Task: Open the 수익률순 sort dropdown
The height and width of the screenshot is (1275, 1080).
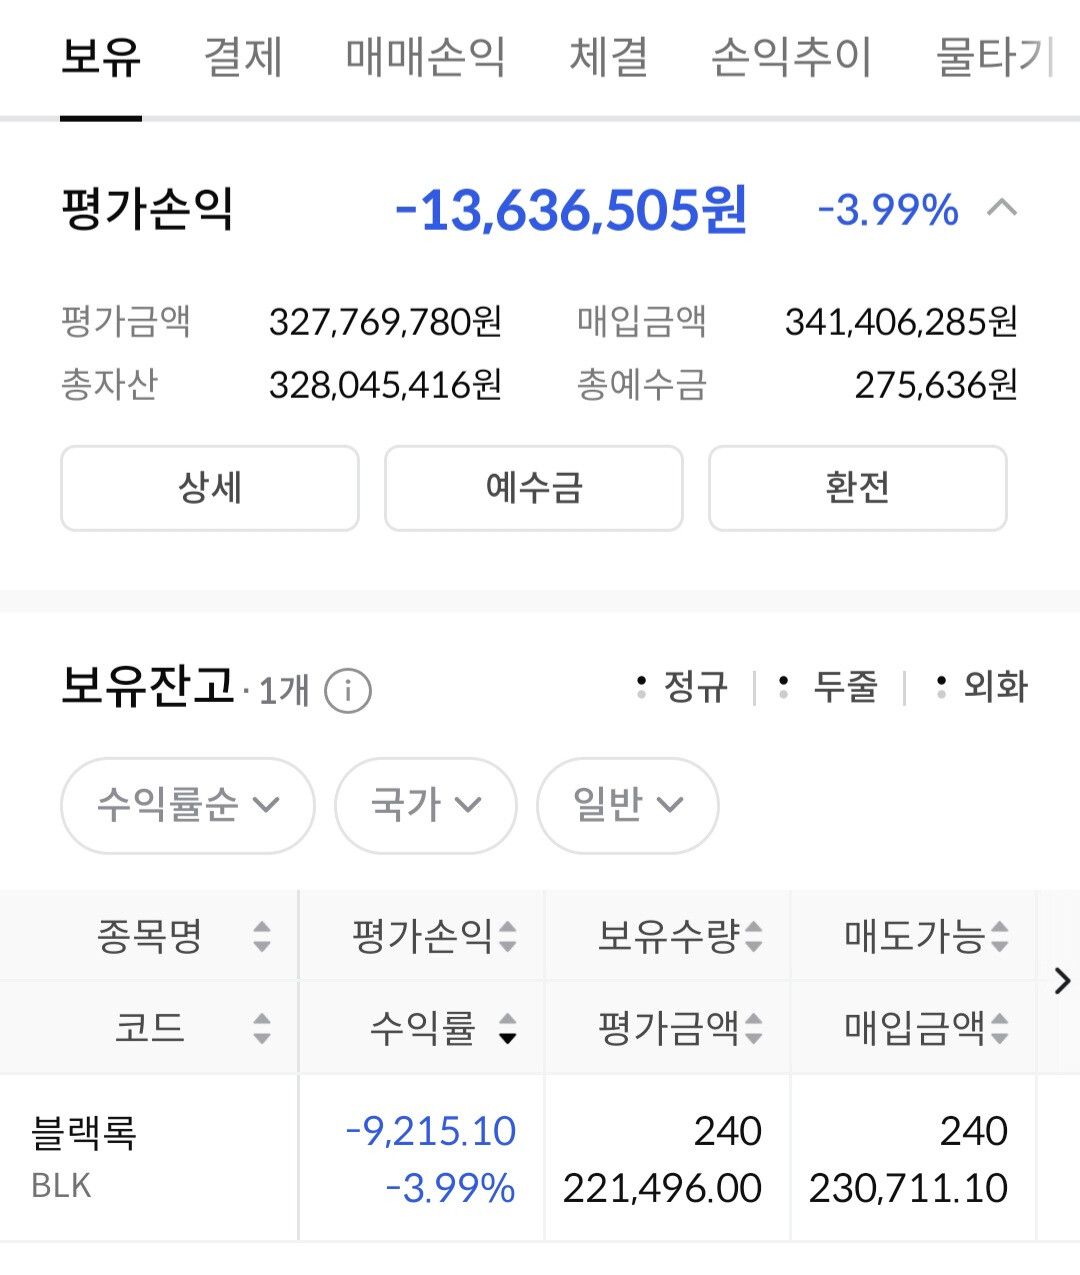Action: 187,805
